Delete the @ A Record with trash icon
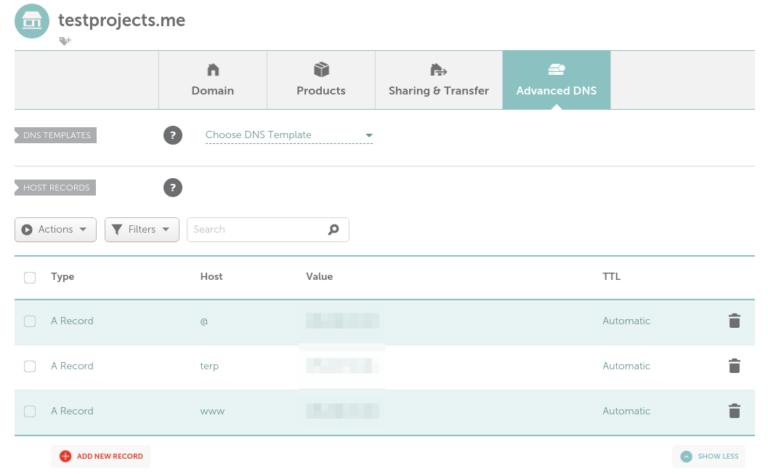The width and height of the screenshot is (768, 474). [x=734, y=321]
